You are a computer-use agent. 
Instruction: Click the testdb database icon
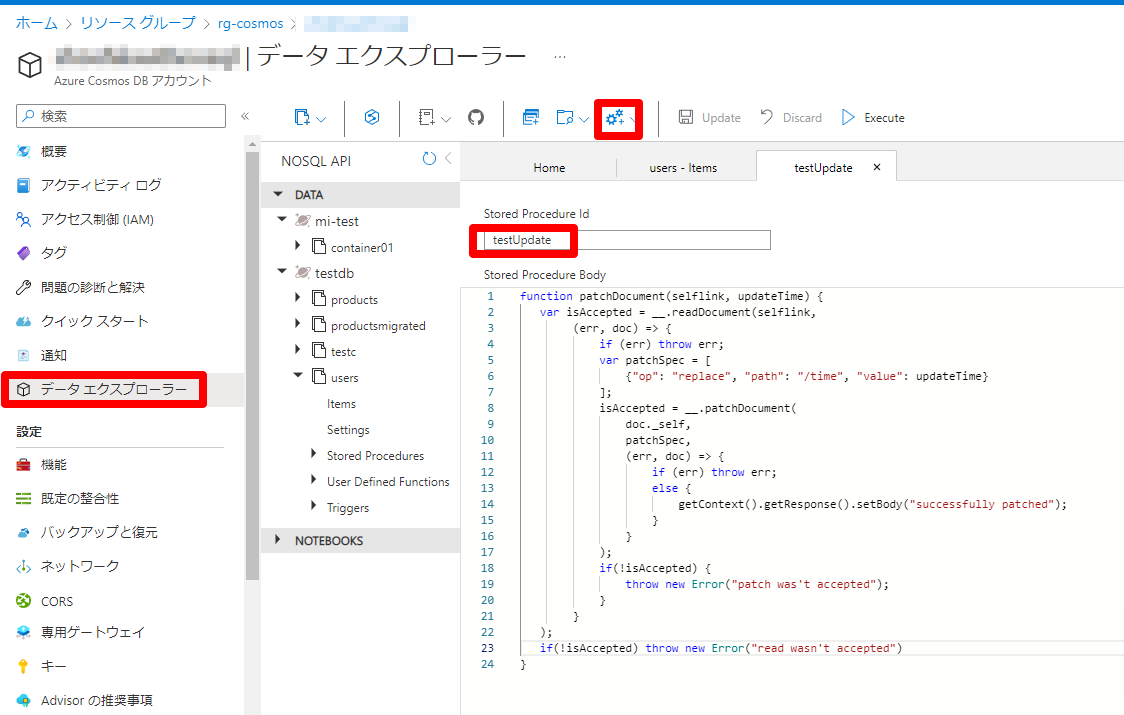303,272
